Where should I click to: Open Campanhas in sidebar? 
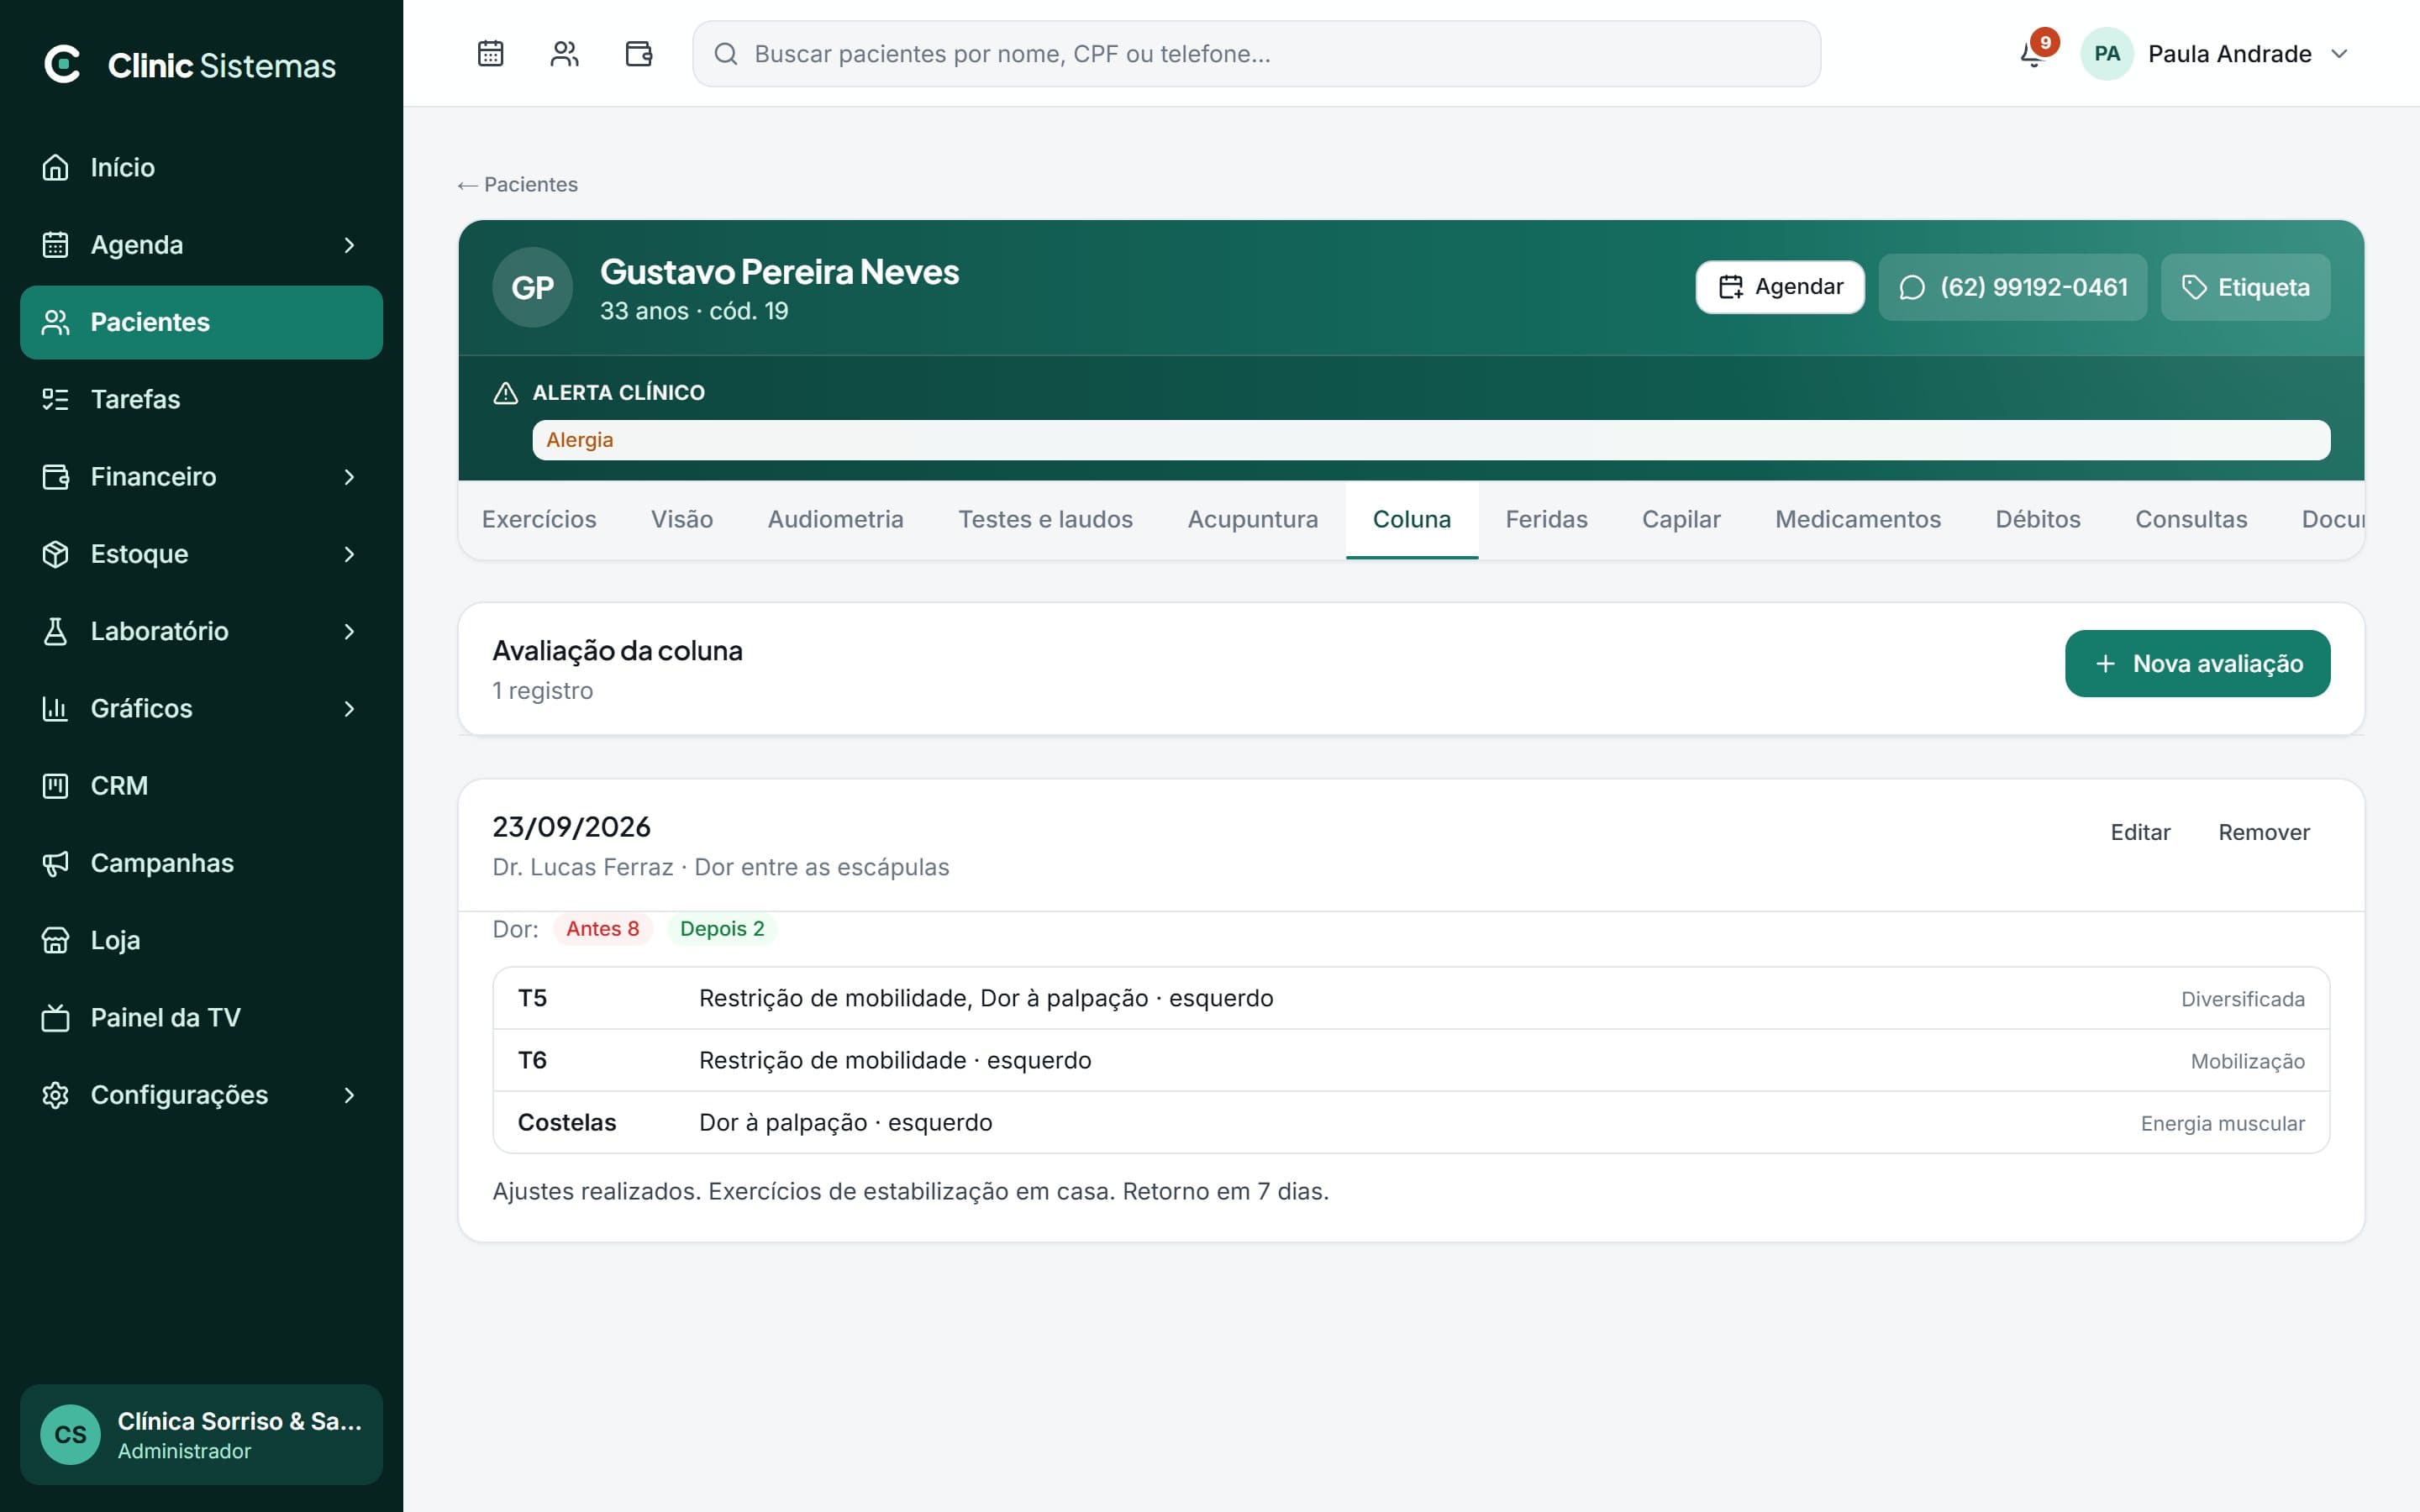tap(201, 863)
